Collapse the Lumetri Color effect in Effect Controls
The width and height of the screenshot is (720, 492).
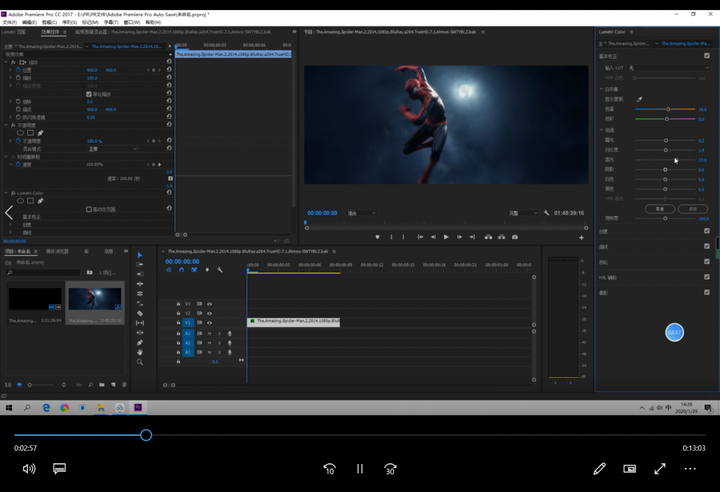point(6,193)
